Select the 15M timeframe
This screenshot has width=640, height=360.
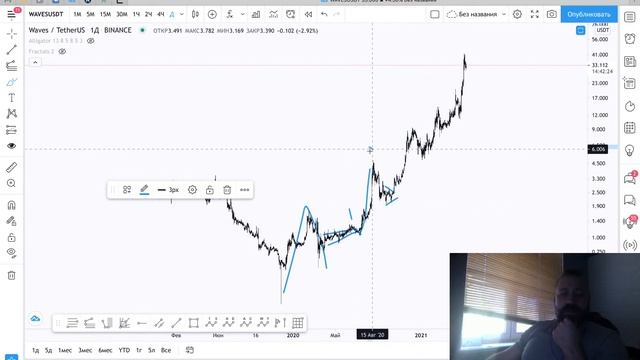coord(105,14)
